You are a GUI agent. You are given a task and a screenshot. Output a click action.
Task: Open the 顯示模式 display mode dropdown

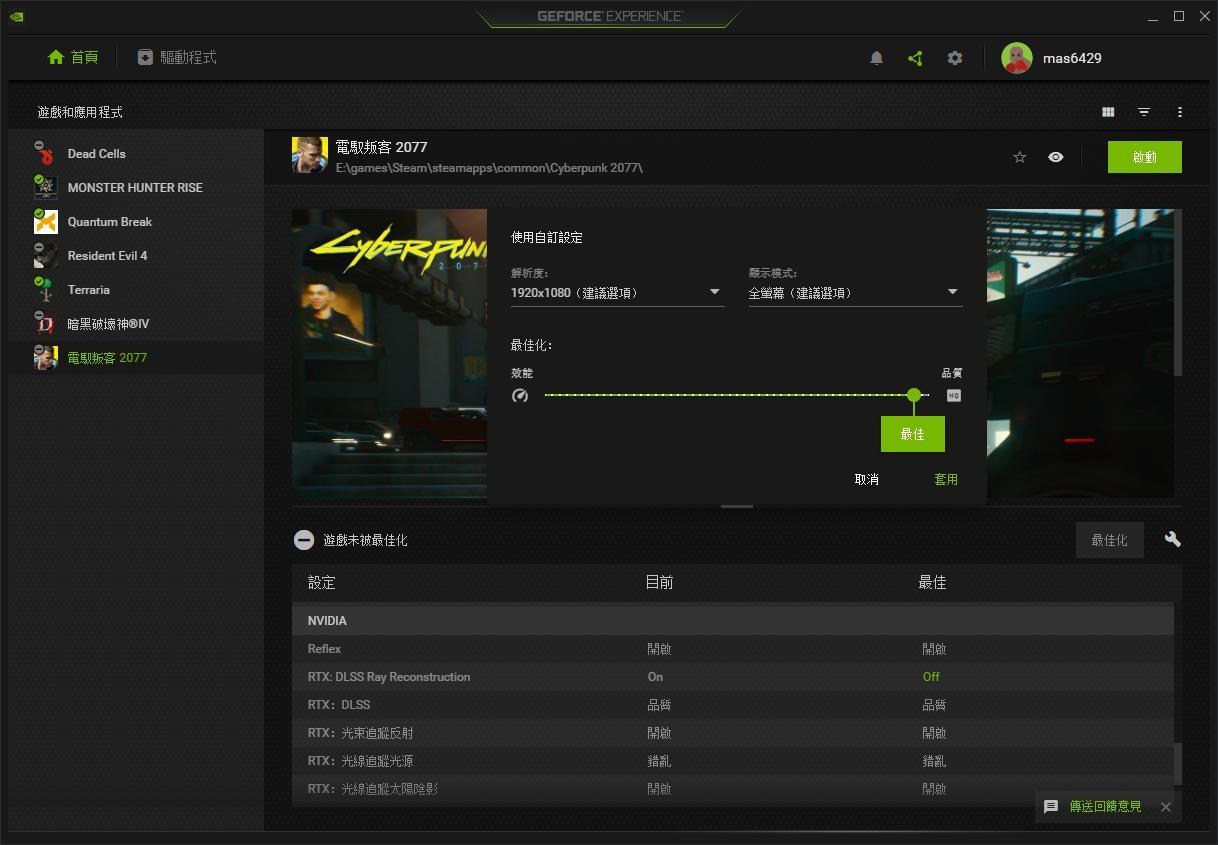952,292
